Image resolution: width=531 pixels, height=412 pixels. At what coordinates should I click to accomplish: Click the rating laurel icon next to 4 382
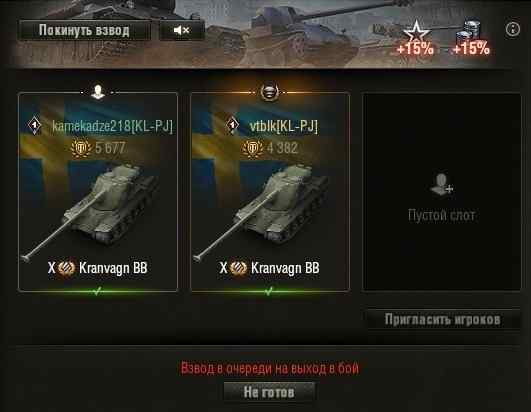(x=253, y=148)
